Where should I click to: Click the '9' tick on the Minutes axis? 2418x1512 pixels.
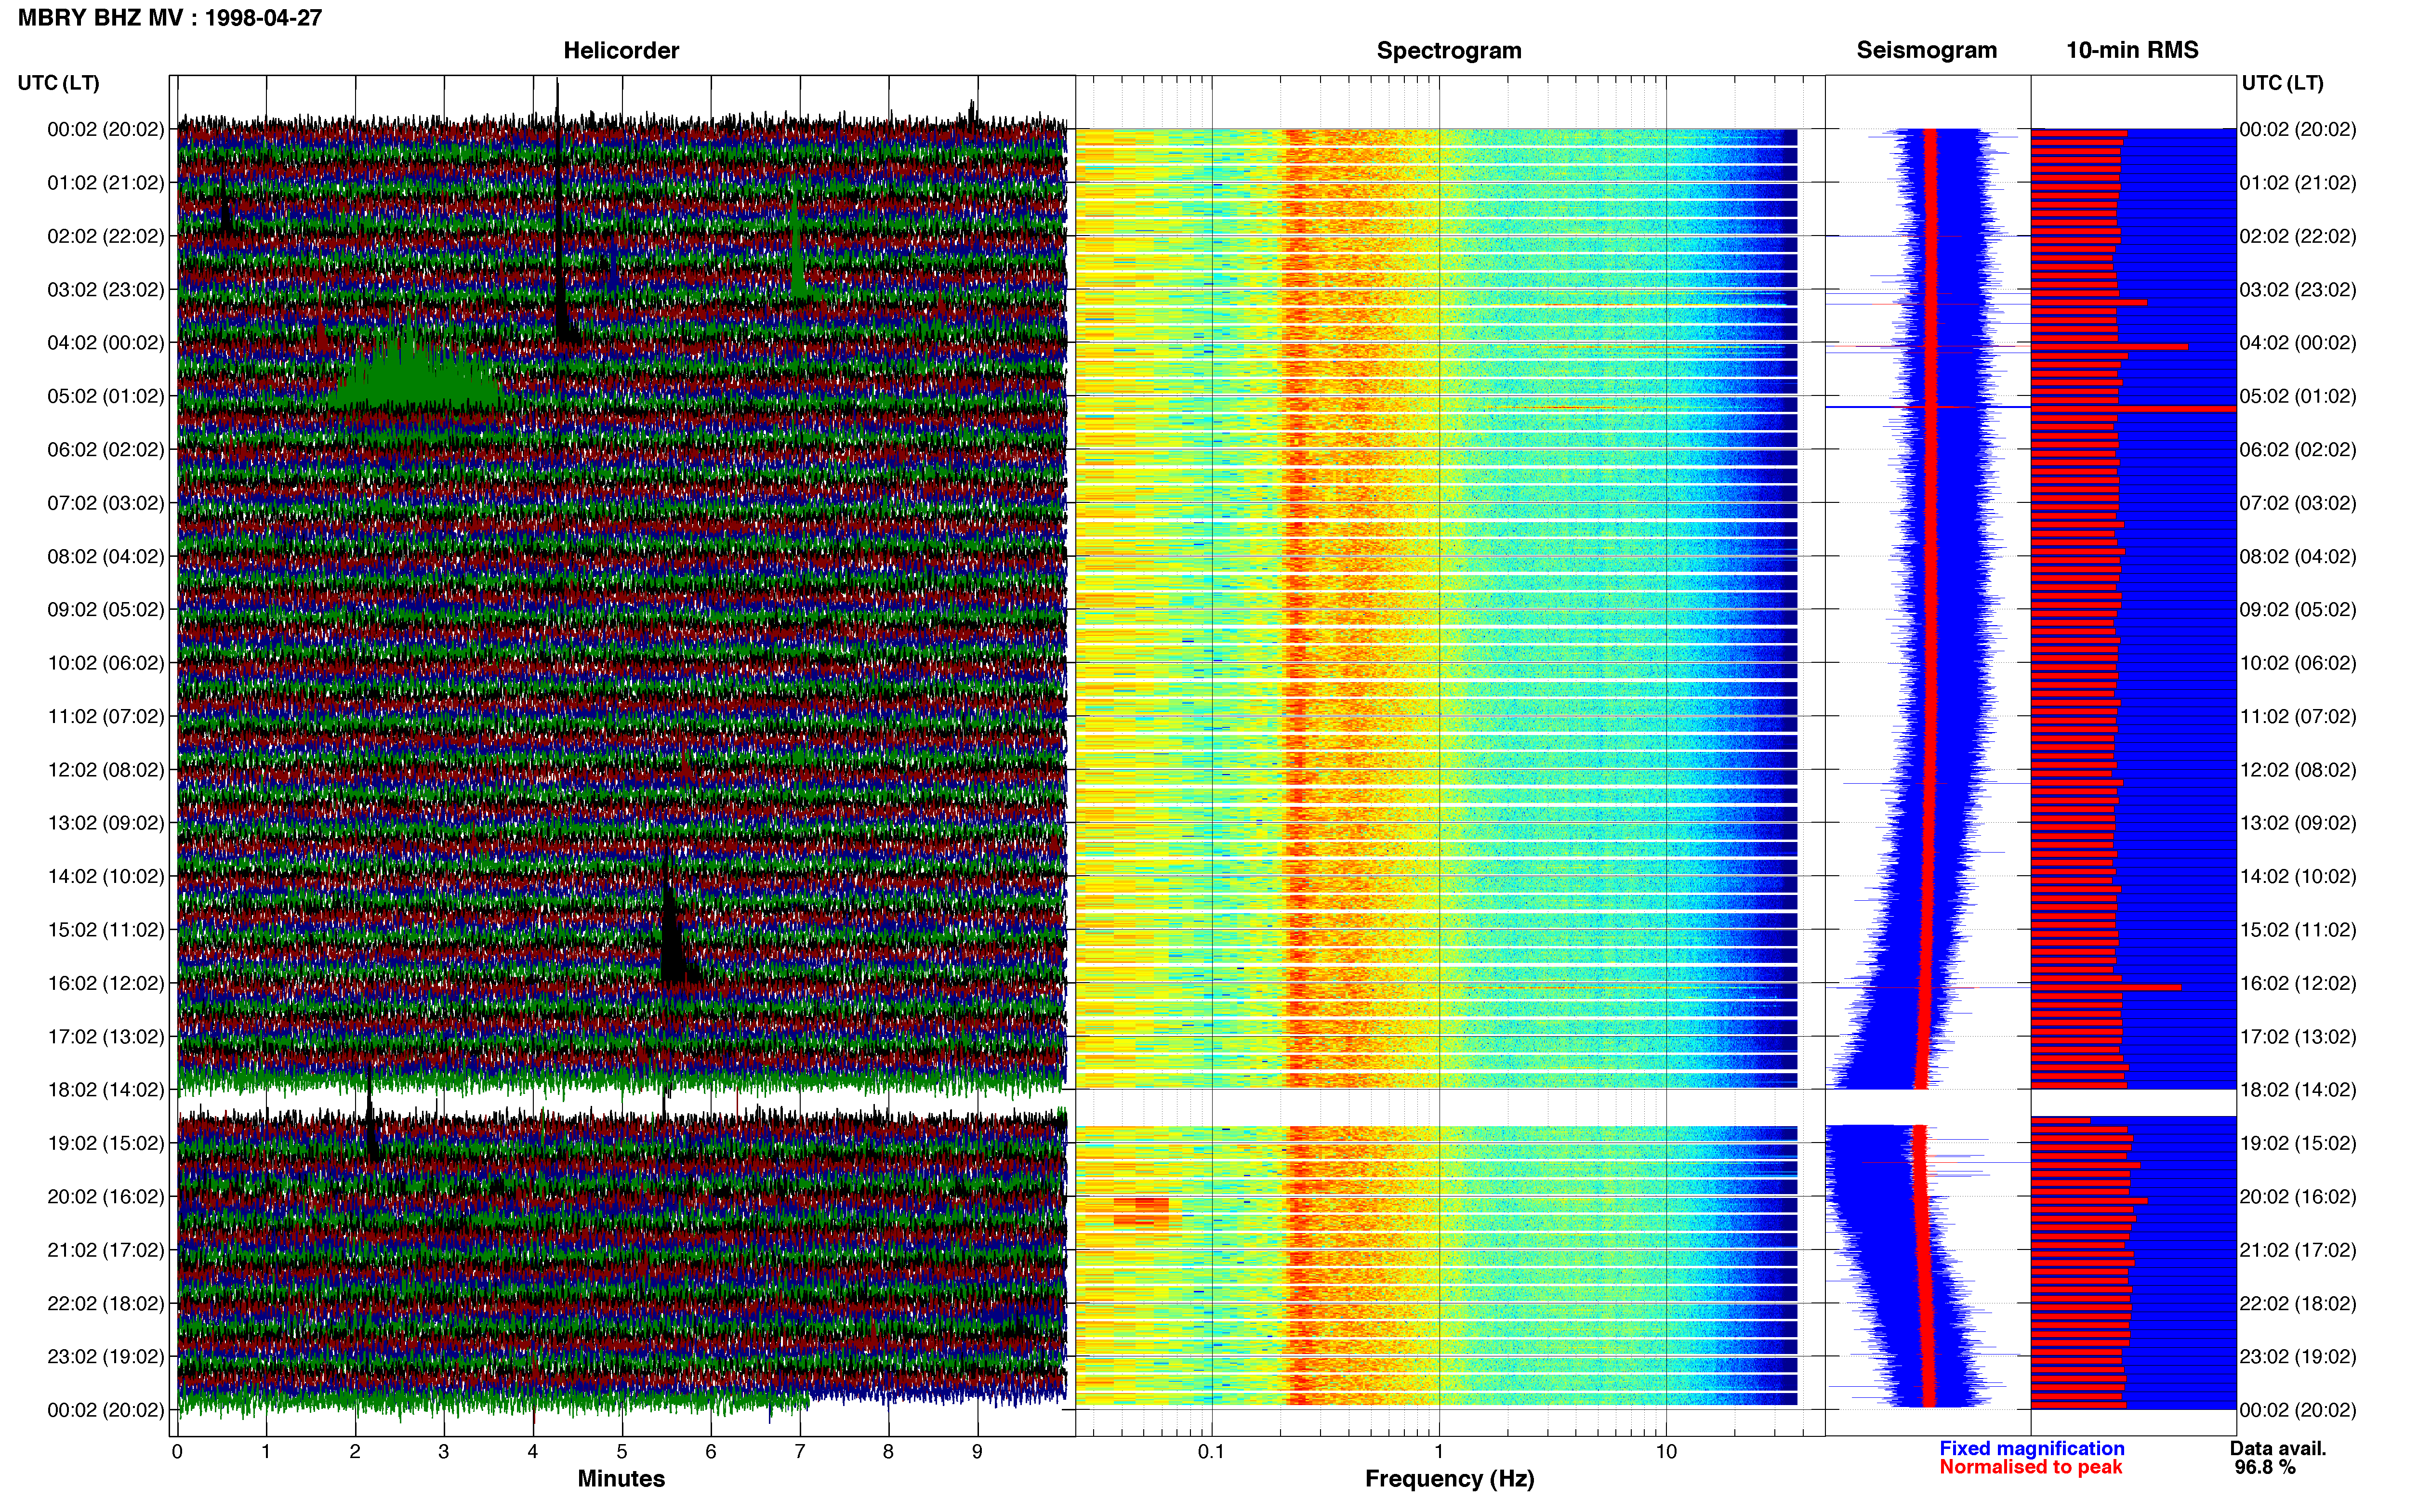[x=977, y=1452]
